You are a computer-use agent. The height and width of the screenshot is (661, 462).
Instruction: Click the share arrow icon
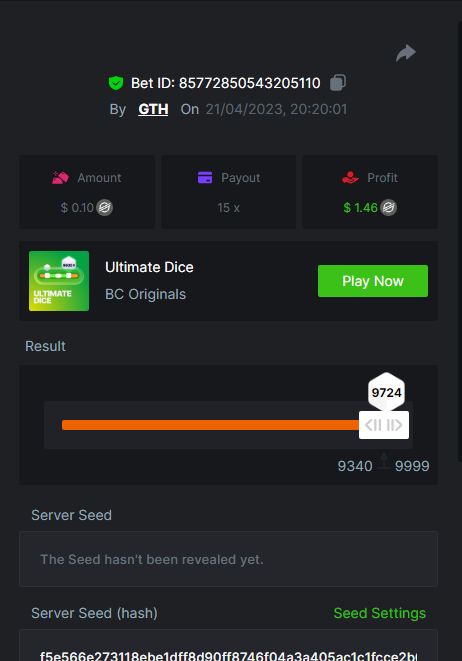click(406, 53)
